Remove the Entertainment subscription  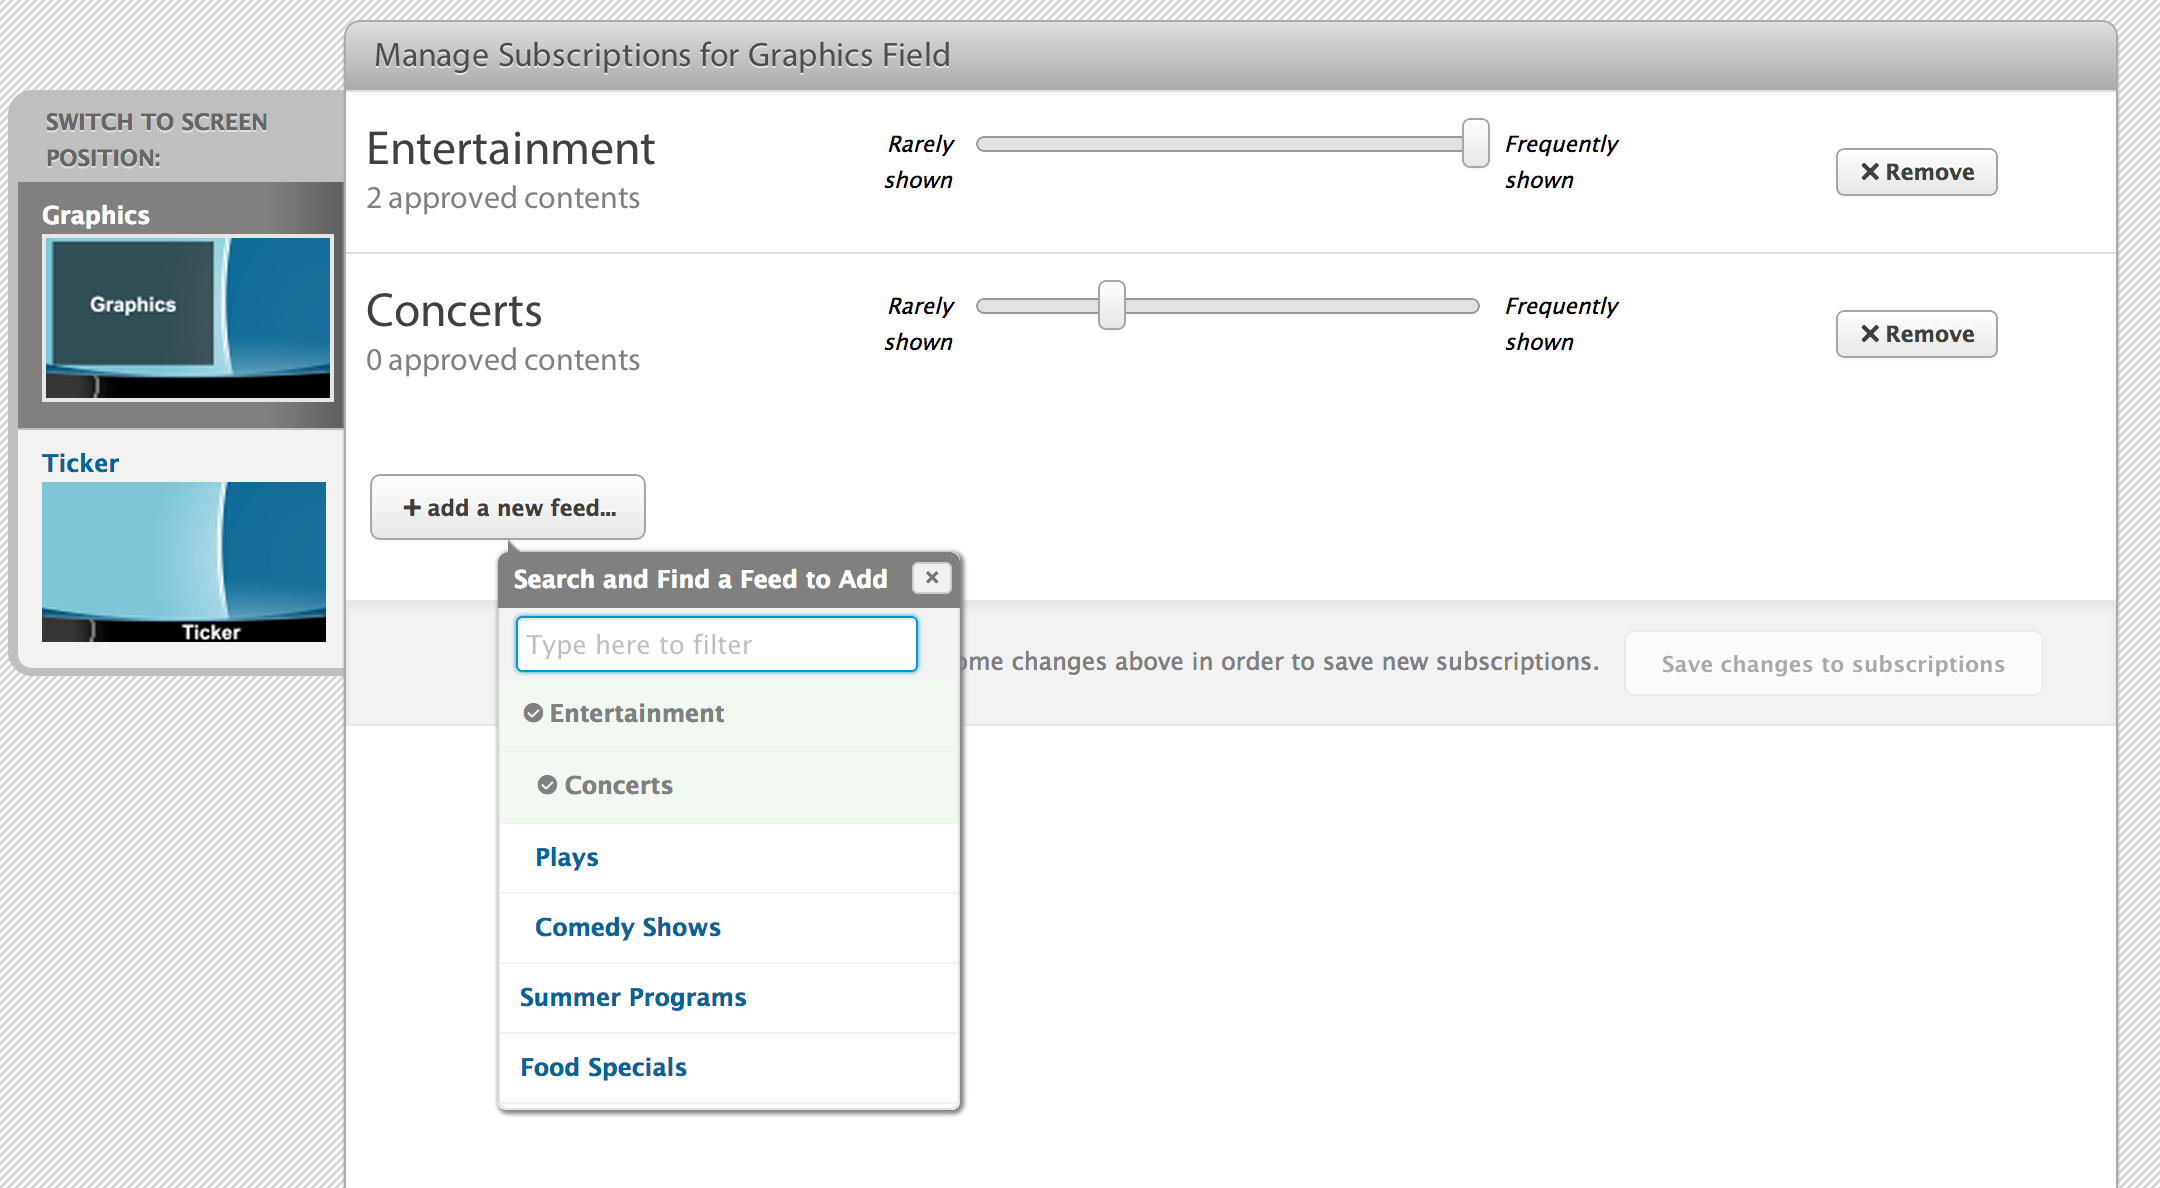(x=1916, y=172)
